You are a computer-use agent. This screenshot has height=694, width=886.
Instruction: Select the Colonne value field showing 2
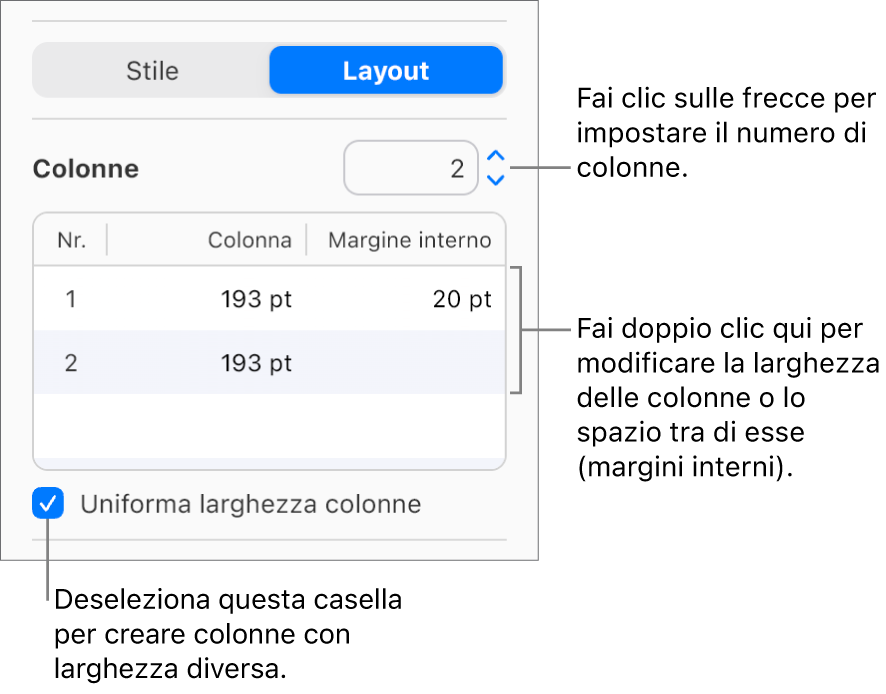[411, 168]
